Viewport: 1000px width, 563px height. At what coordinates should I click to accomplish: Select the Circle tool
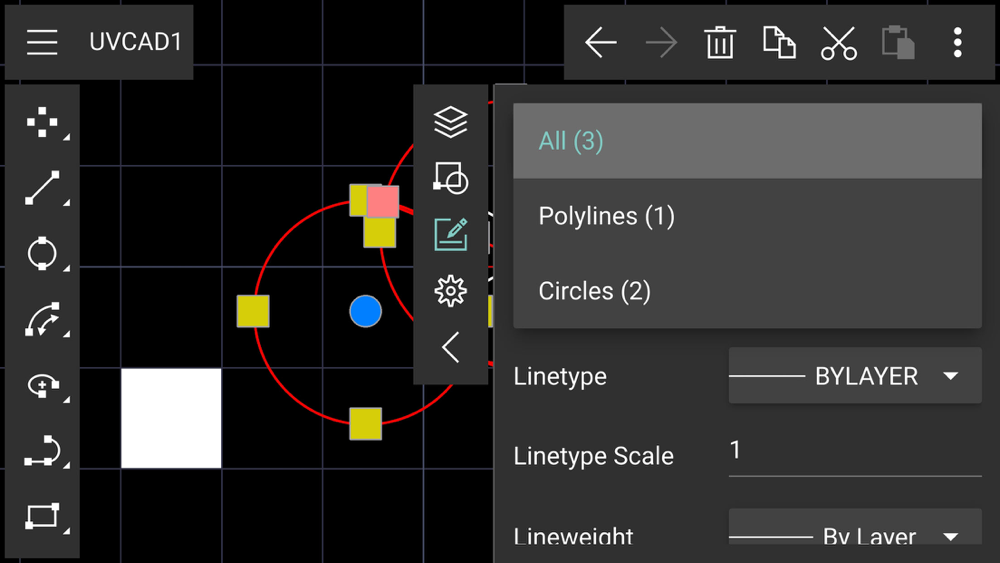coord(42,254)
